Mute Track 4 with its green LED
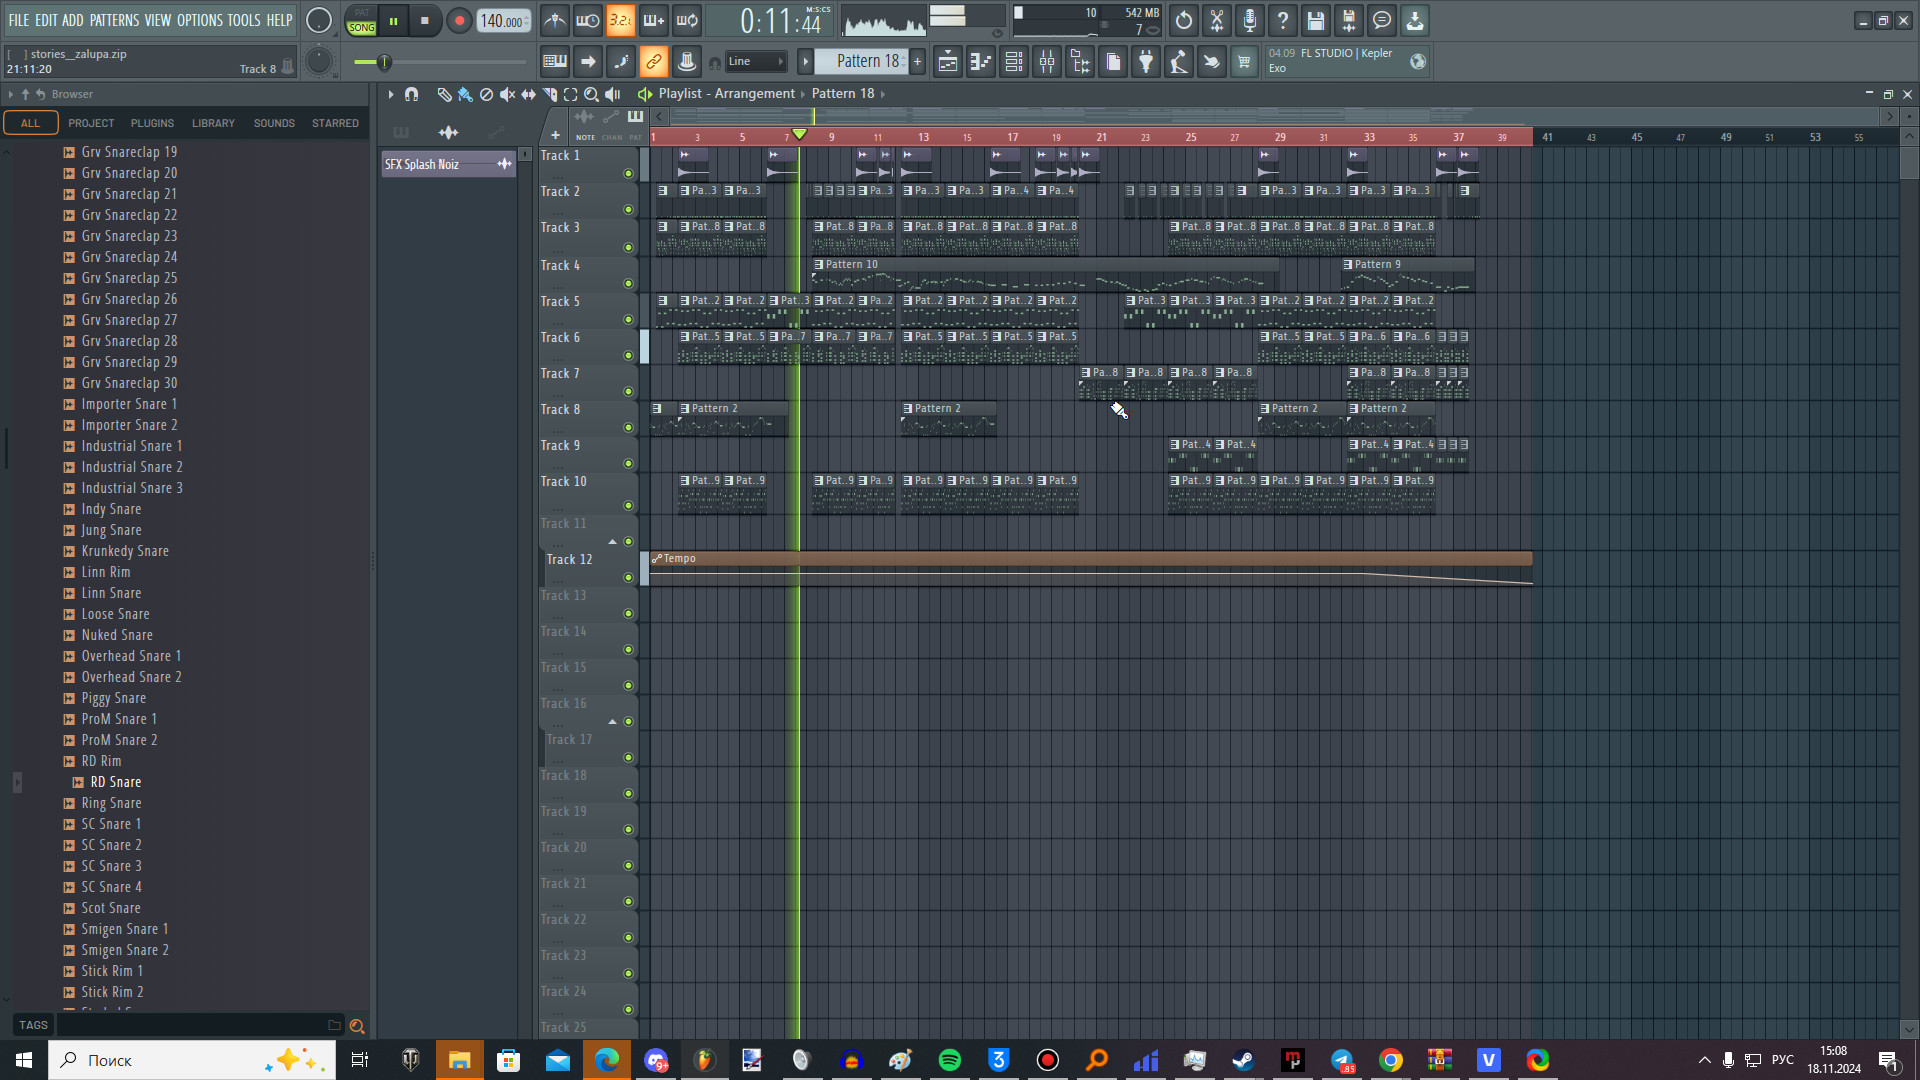Image resolution: width=1920 pixels, height=1080 pixels. [628, 283]
